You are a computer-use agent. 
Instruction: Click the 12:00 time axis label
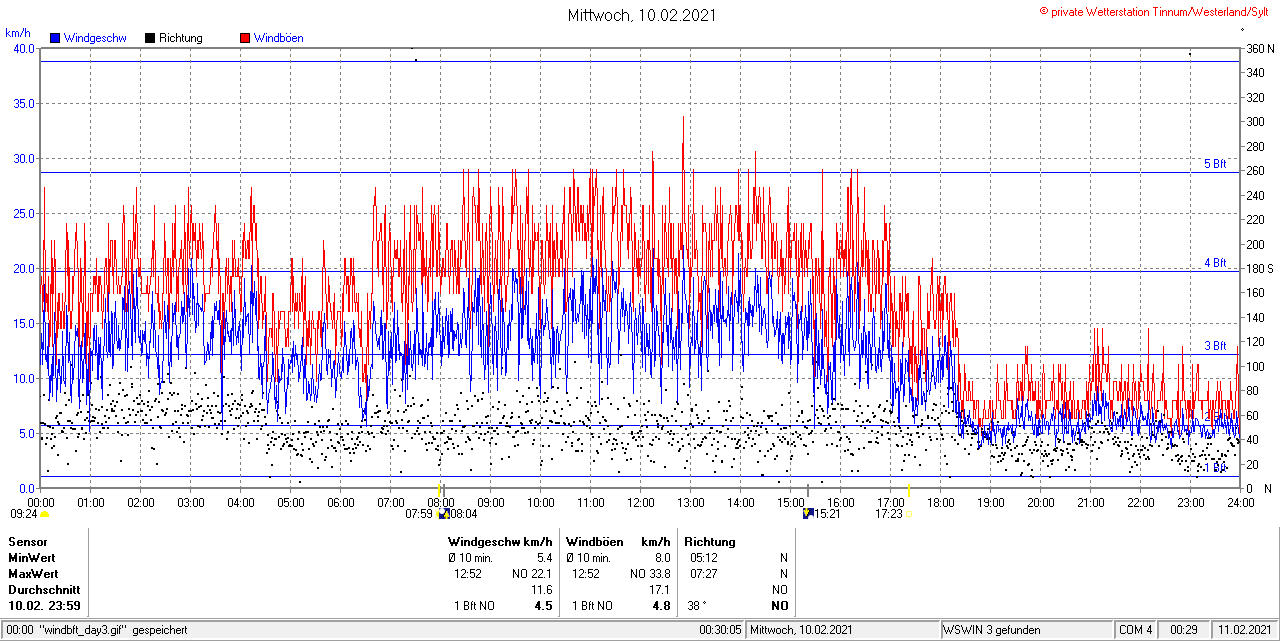[x=640, y=502]
